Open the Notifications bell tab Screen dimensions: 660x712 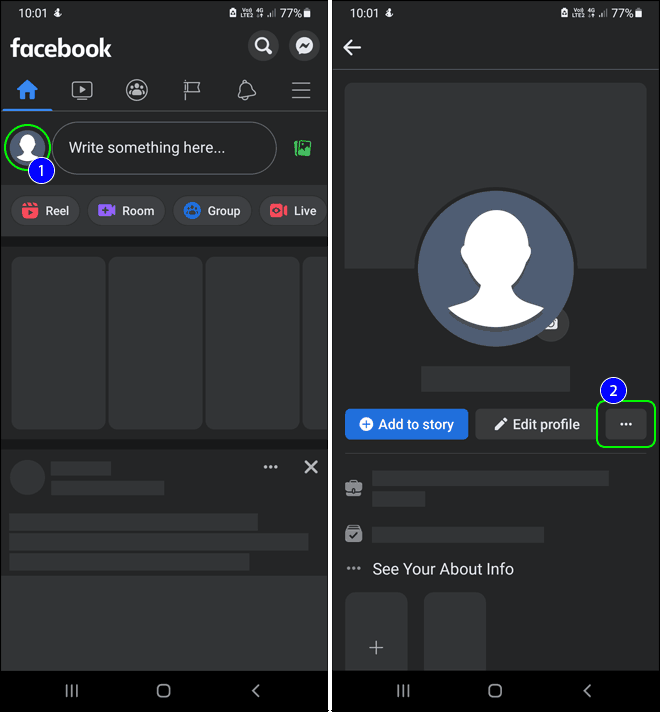click(247, 90)
